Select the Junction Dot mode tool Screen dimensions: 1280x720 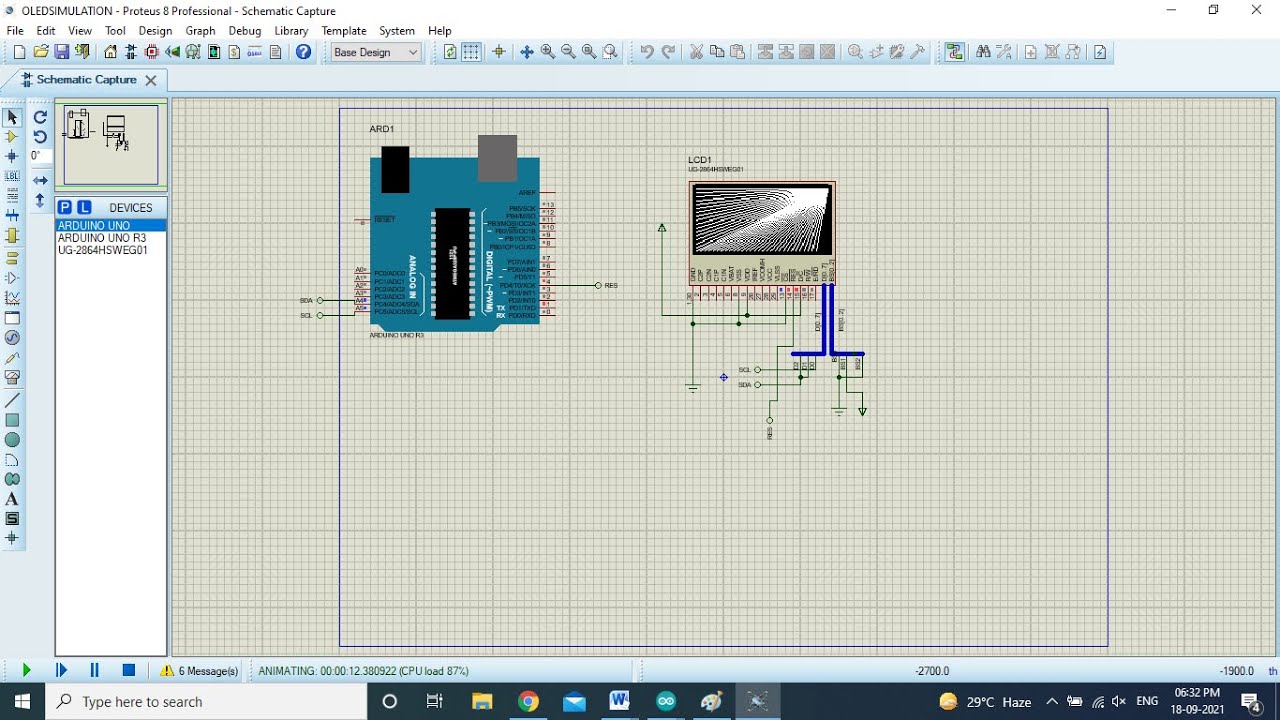pos(12,156)
